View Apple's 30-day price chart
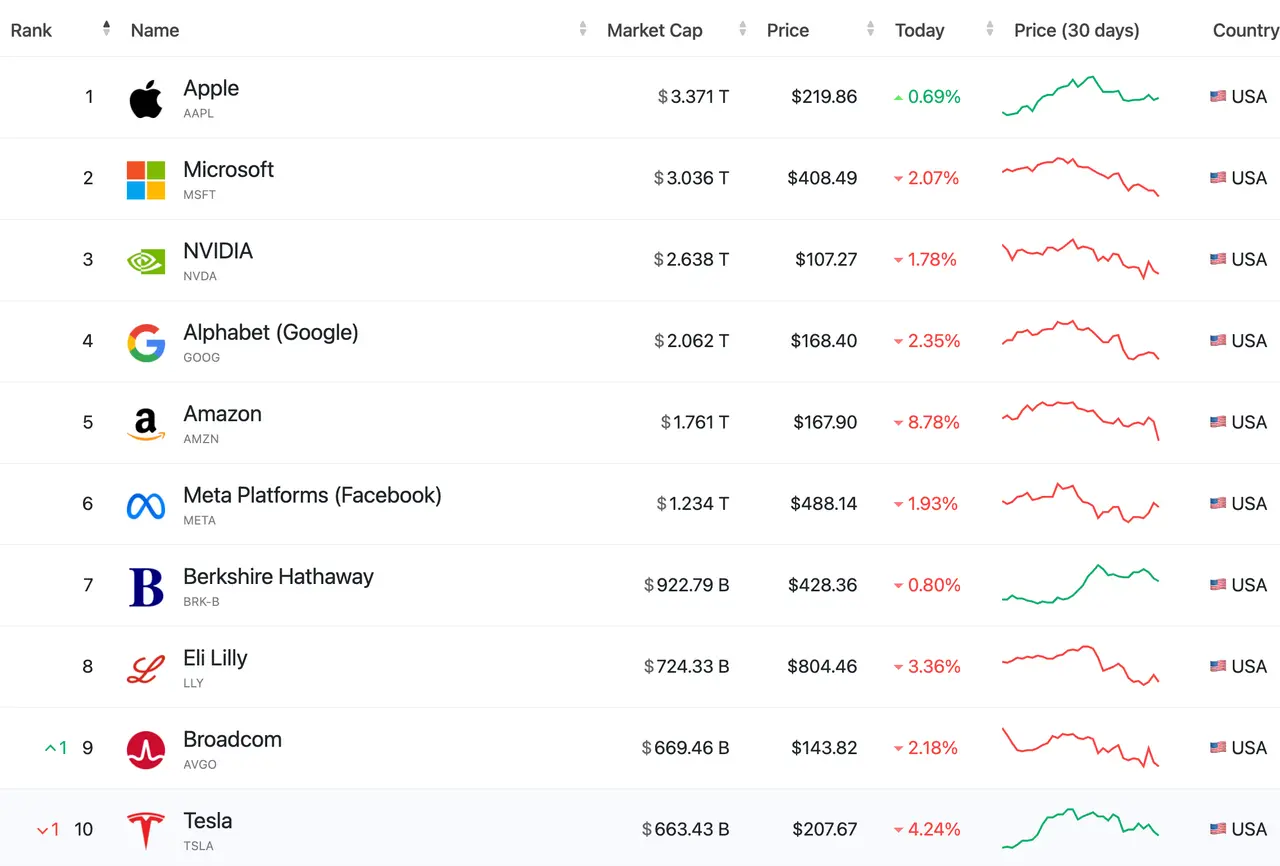The image size is (1280, 866). pos(1081,96)
